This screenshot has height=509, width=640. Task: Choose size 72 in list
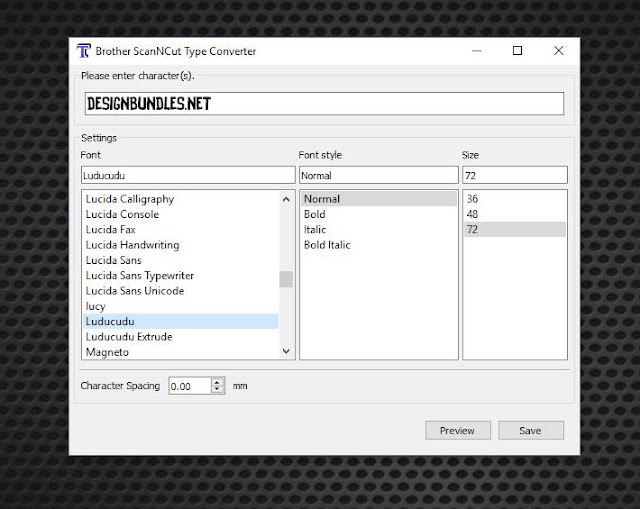pos(515,229)
